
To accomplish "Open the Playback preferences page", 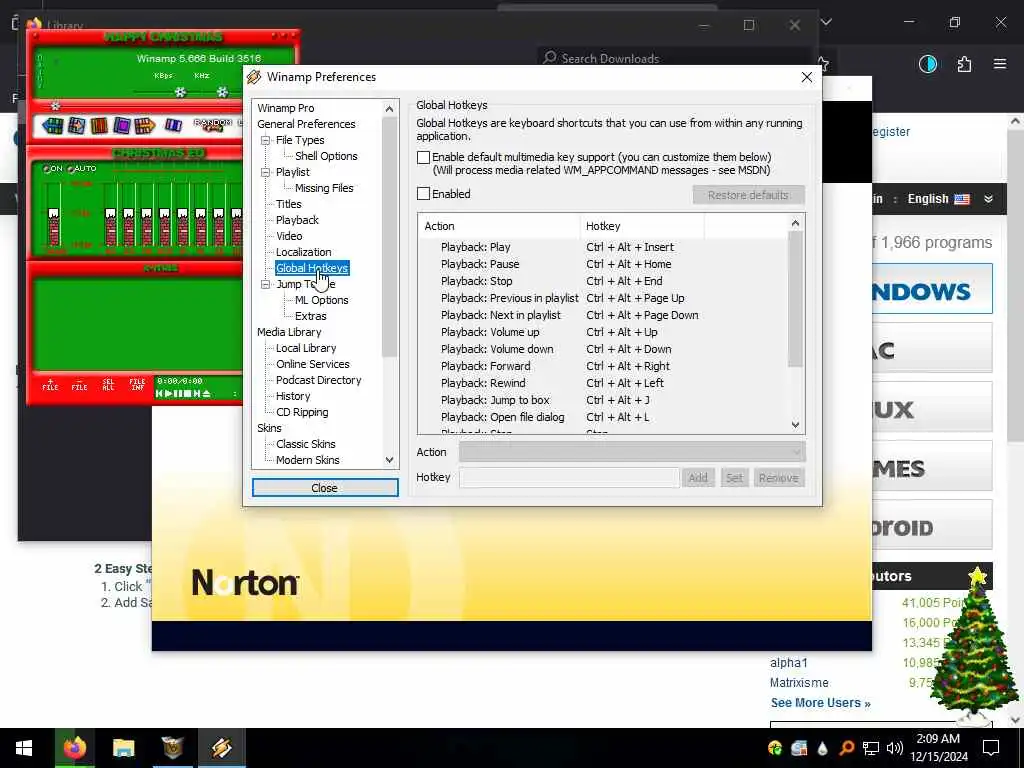I will click(x=297, y=220).
